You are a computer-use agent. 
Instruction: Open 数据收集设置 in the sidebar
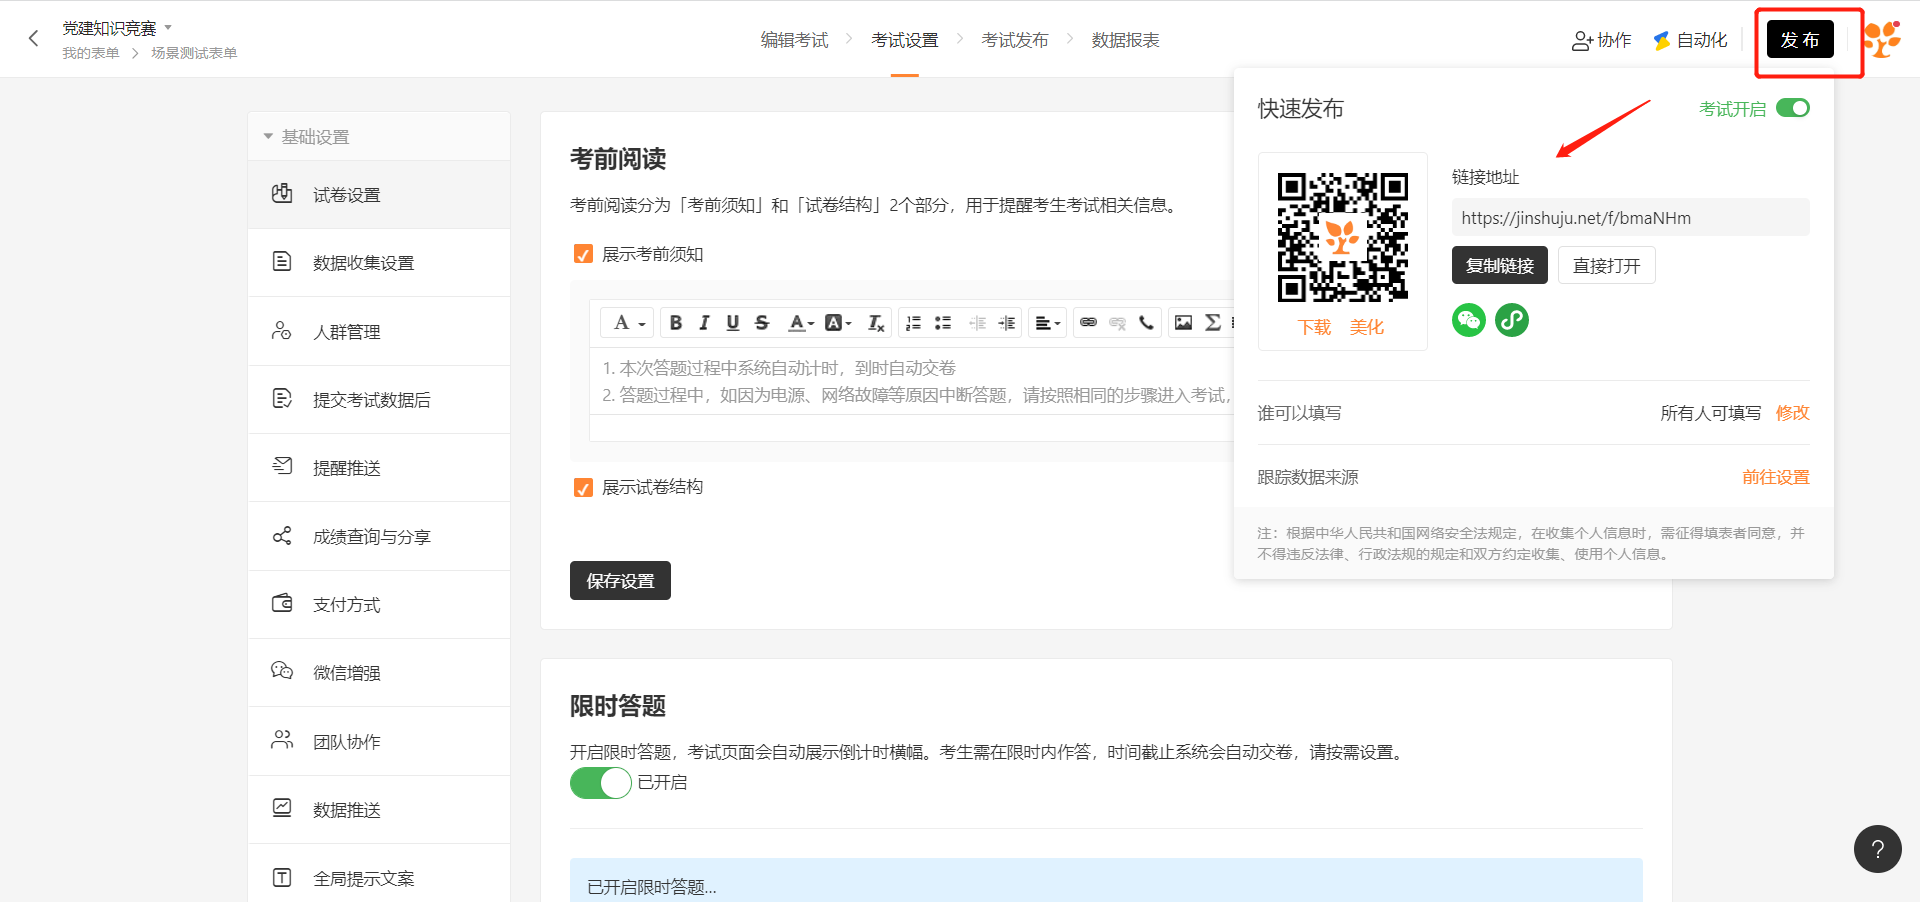[x=363, y=263]
